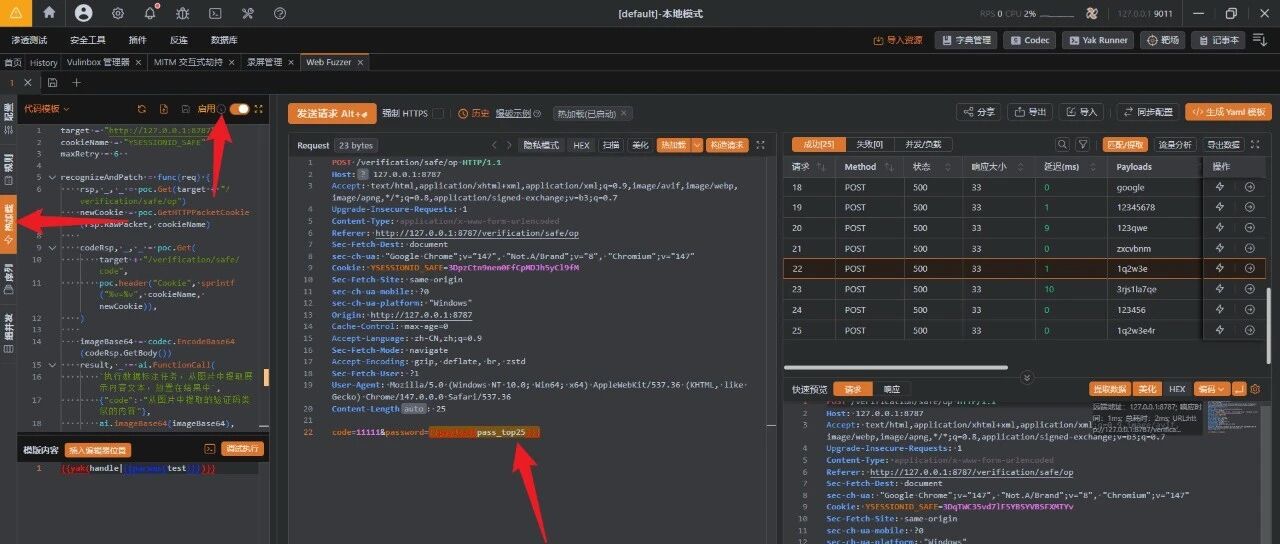Open the Codec tool

coord(1029,40)
